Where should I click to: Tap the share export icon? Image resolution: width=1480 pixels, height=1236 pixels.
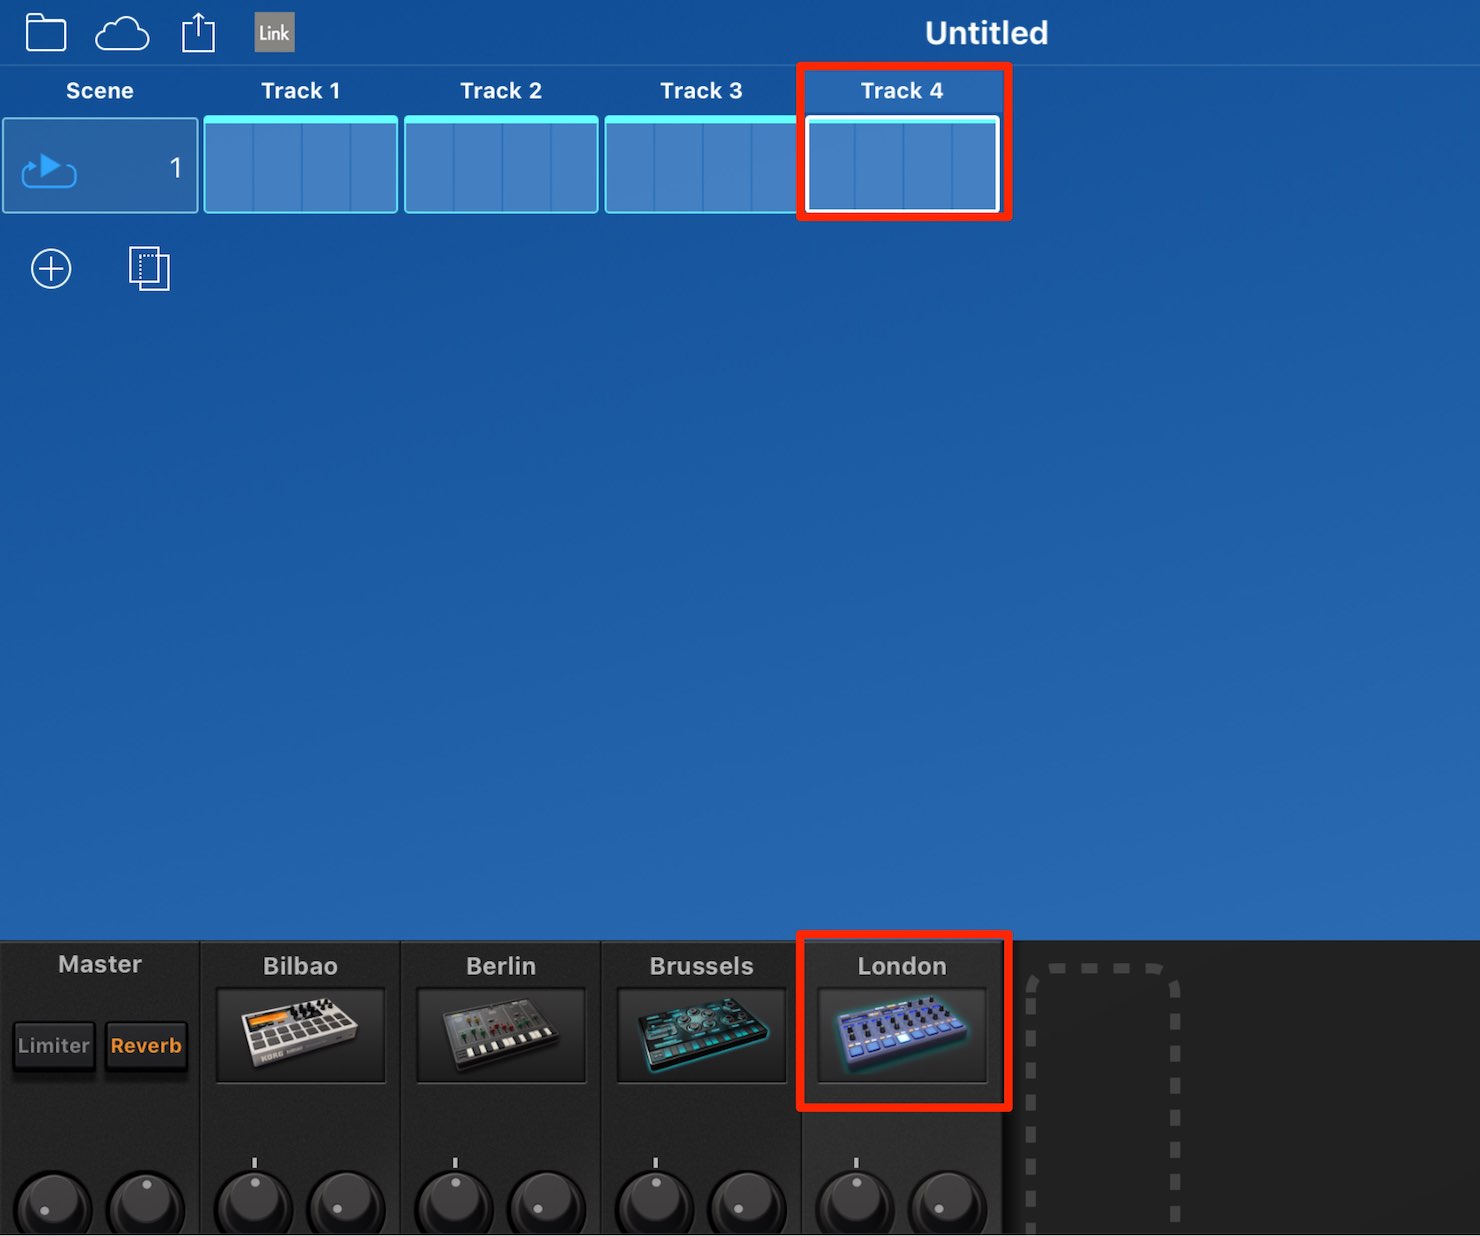coord(198,32)
